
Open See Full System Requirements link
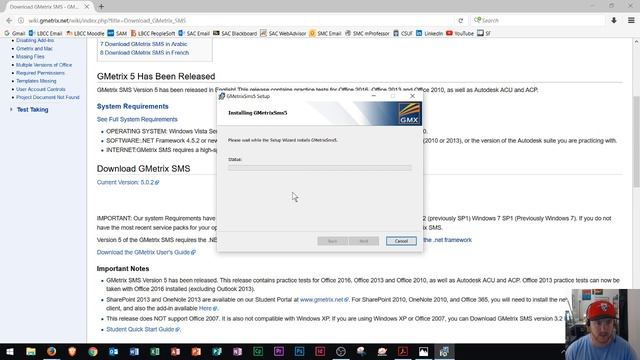tap(137, 119)
